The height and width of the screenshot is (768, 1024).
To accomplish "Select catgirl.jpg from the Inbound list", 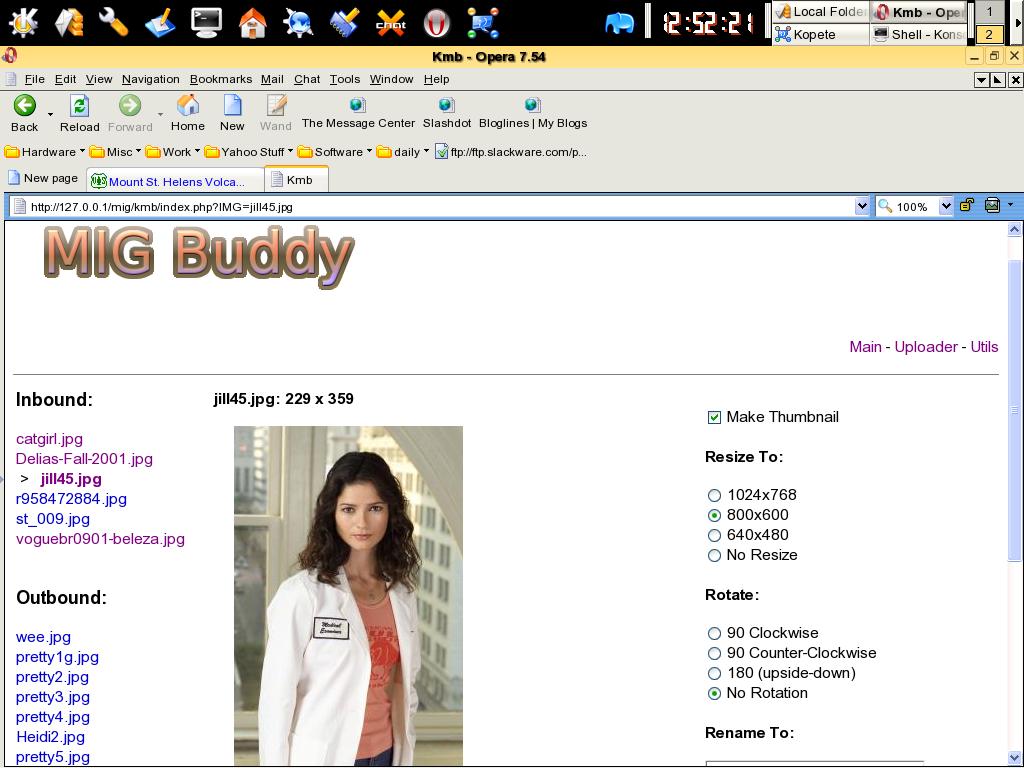I will (x=49, y=439).
